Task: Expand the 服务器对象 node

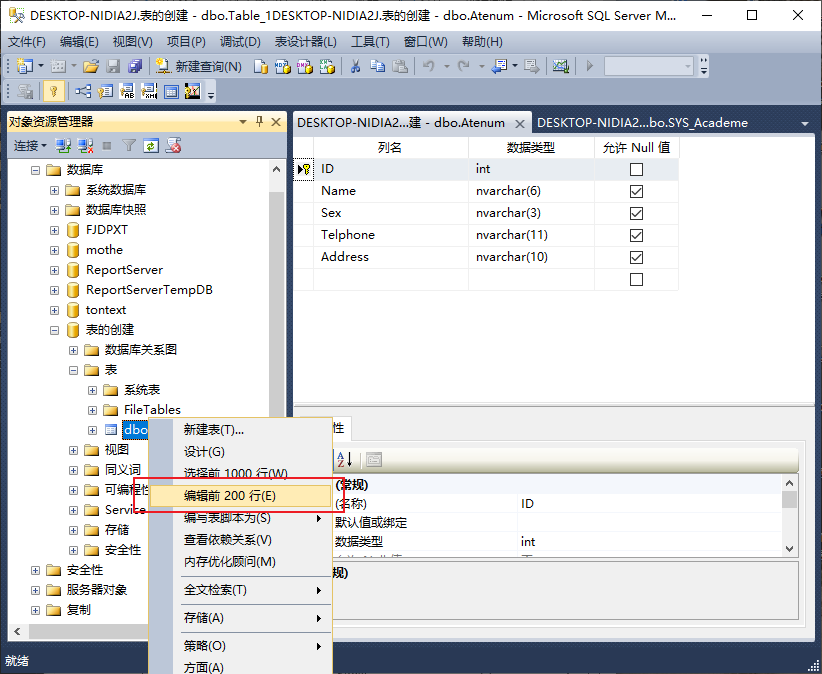Action: pos(35,590)
